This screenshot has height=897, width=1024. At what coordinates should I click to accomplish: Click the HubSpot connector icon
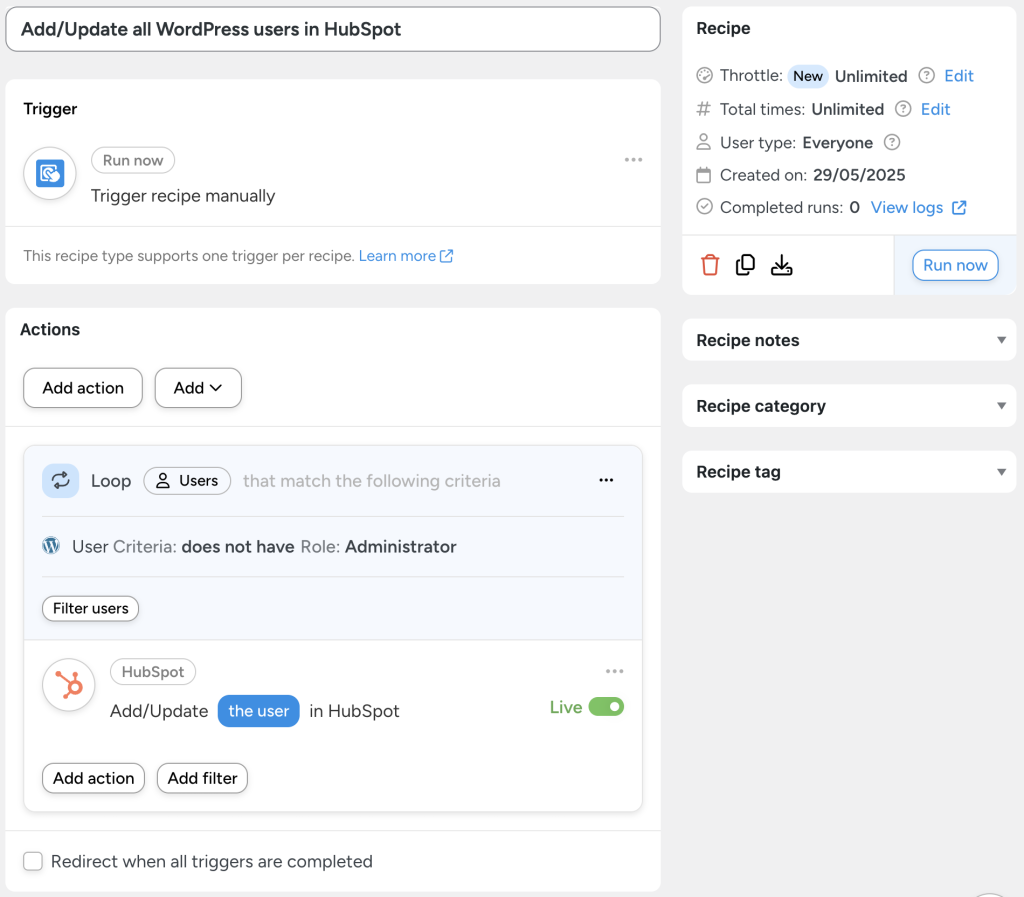(68, 685)
